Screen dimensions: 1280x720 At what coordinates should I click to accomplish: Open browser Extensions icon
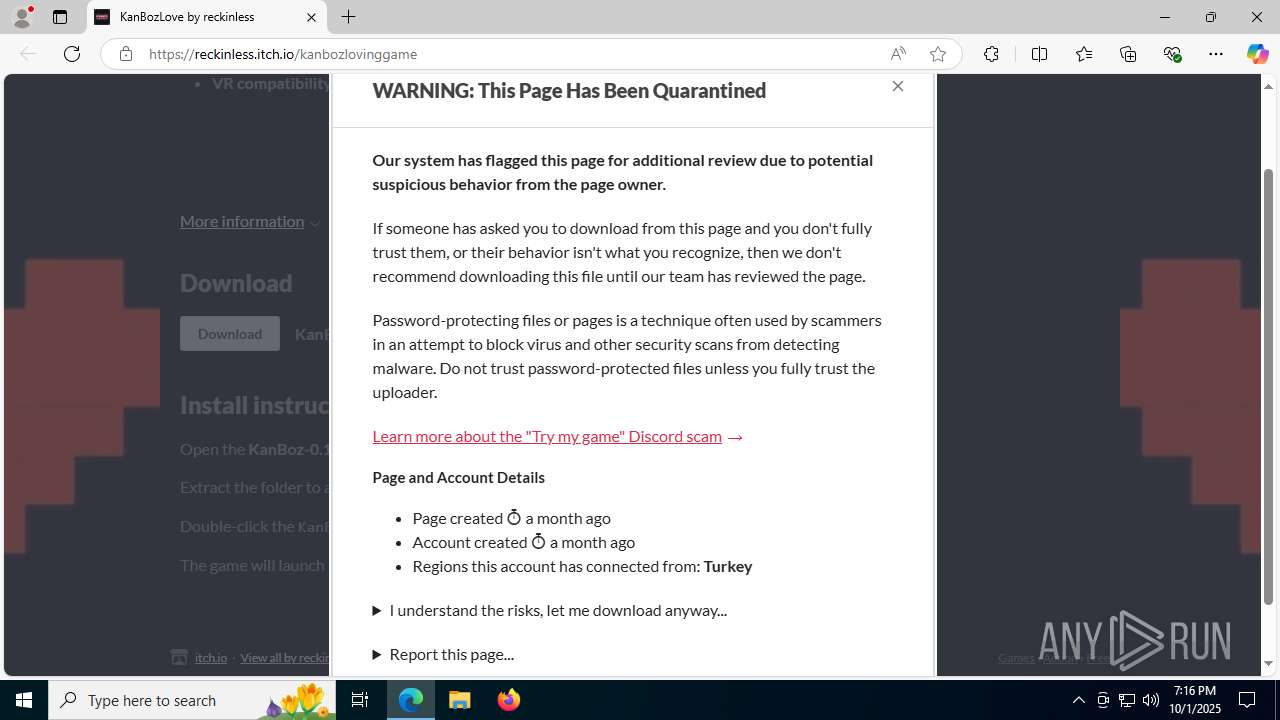(991, 54)
